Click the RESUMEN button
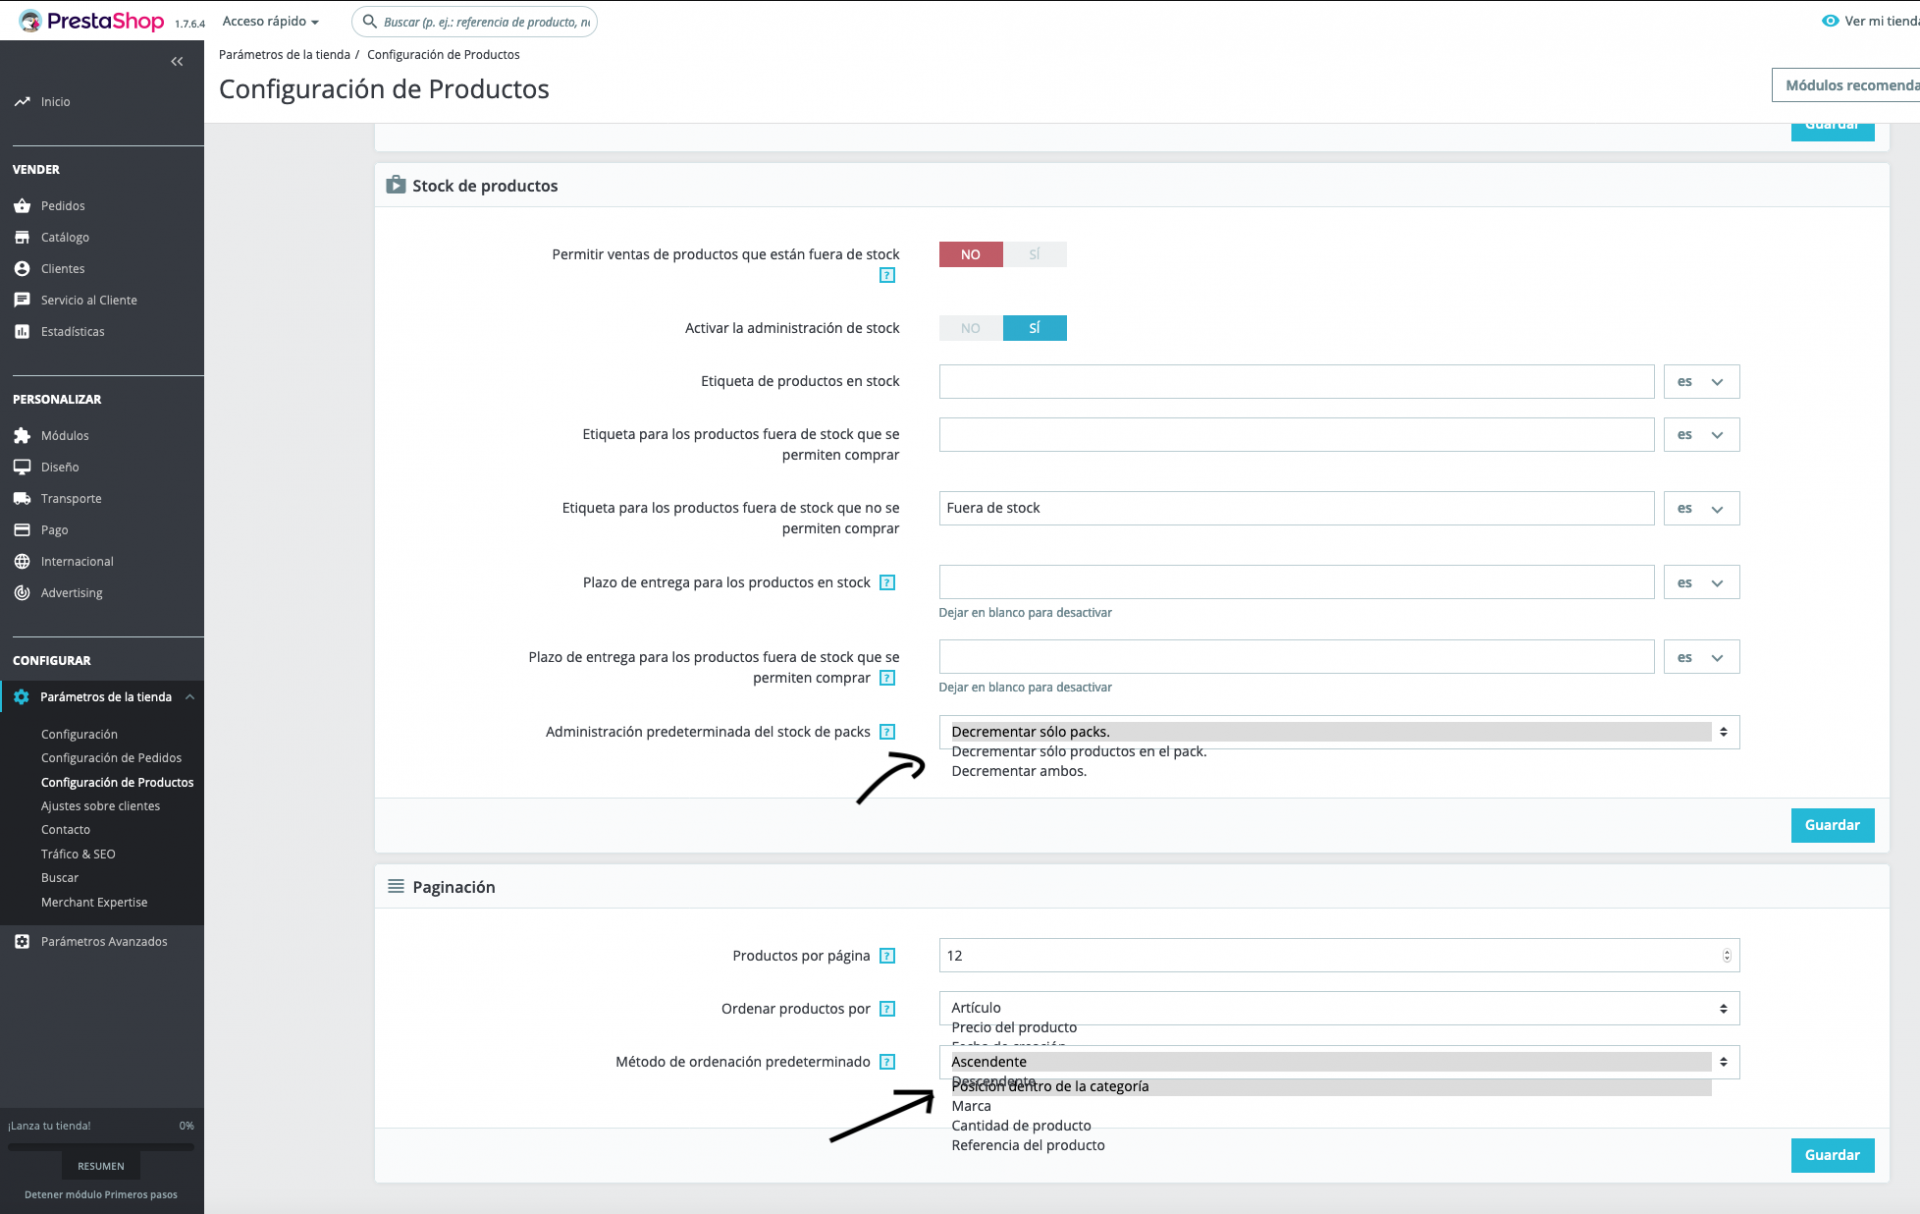This screenshot has height=1214, width=1920. click(x=101, y=1166)
